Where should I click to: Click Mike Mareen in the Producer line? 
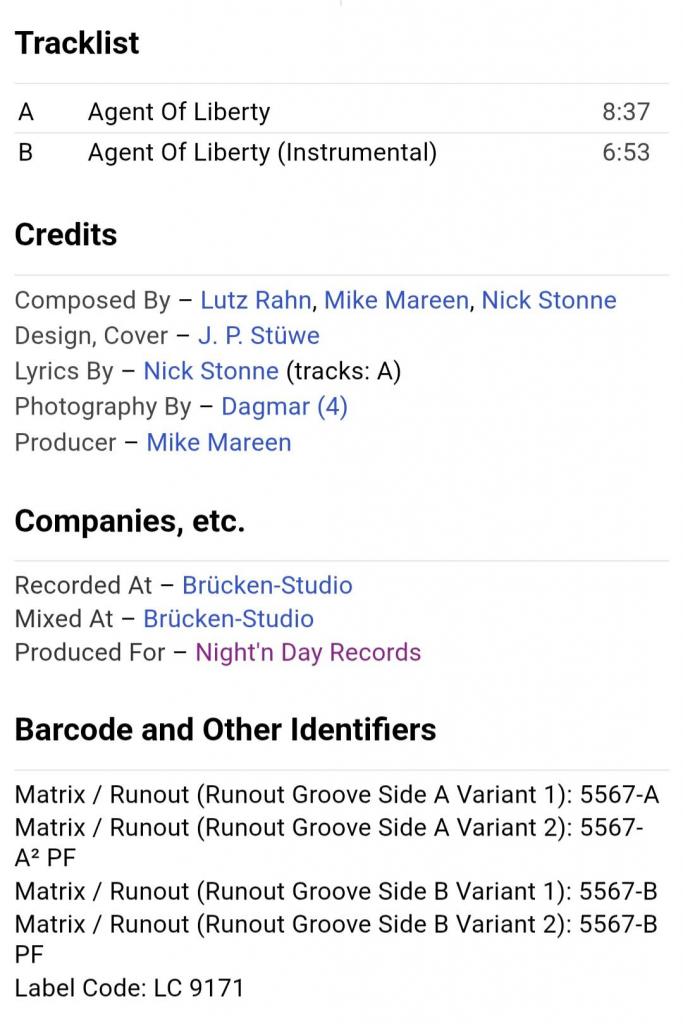click(219, 442)
